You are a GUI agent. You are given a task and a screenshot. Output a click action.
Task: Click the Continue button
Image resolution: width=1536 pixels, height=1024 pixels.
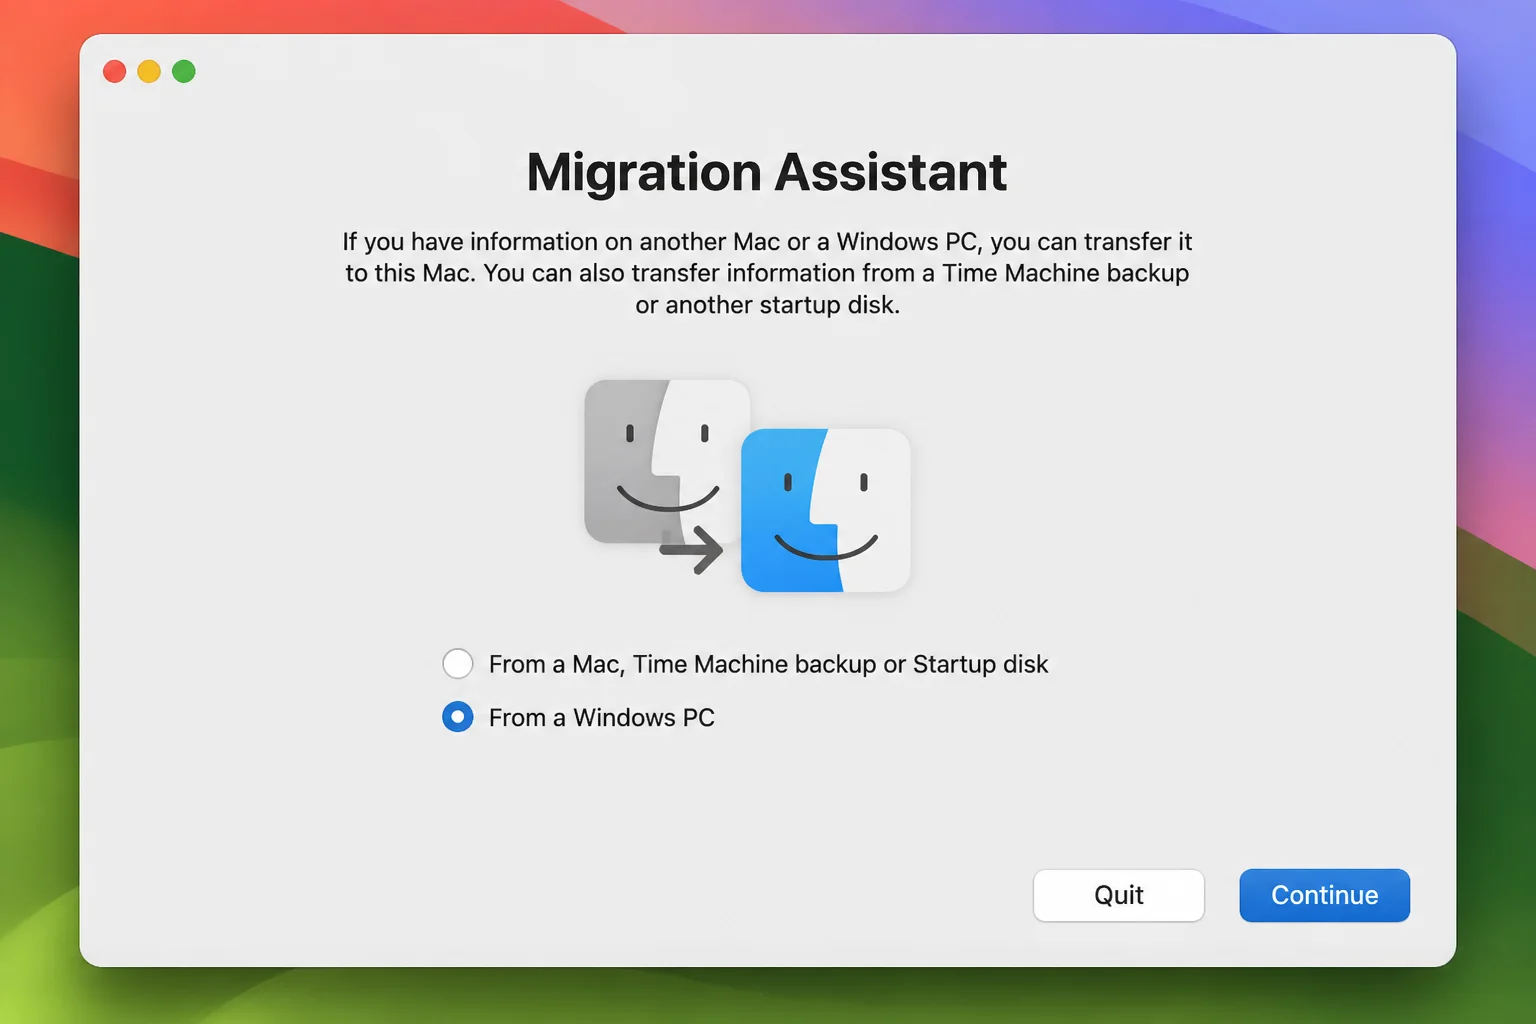click(x=1324, y=895)
